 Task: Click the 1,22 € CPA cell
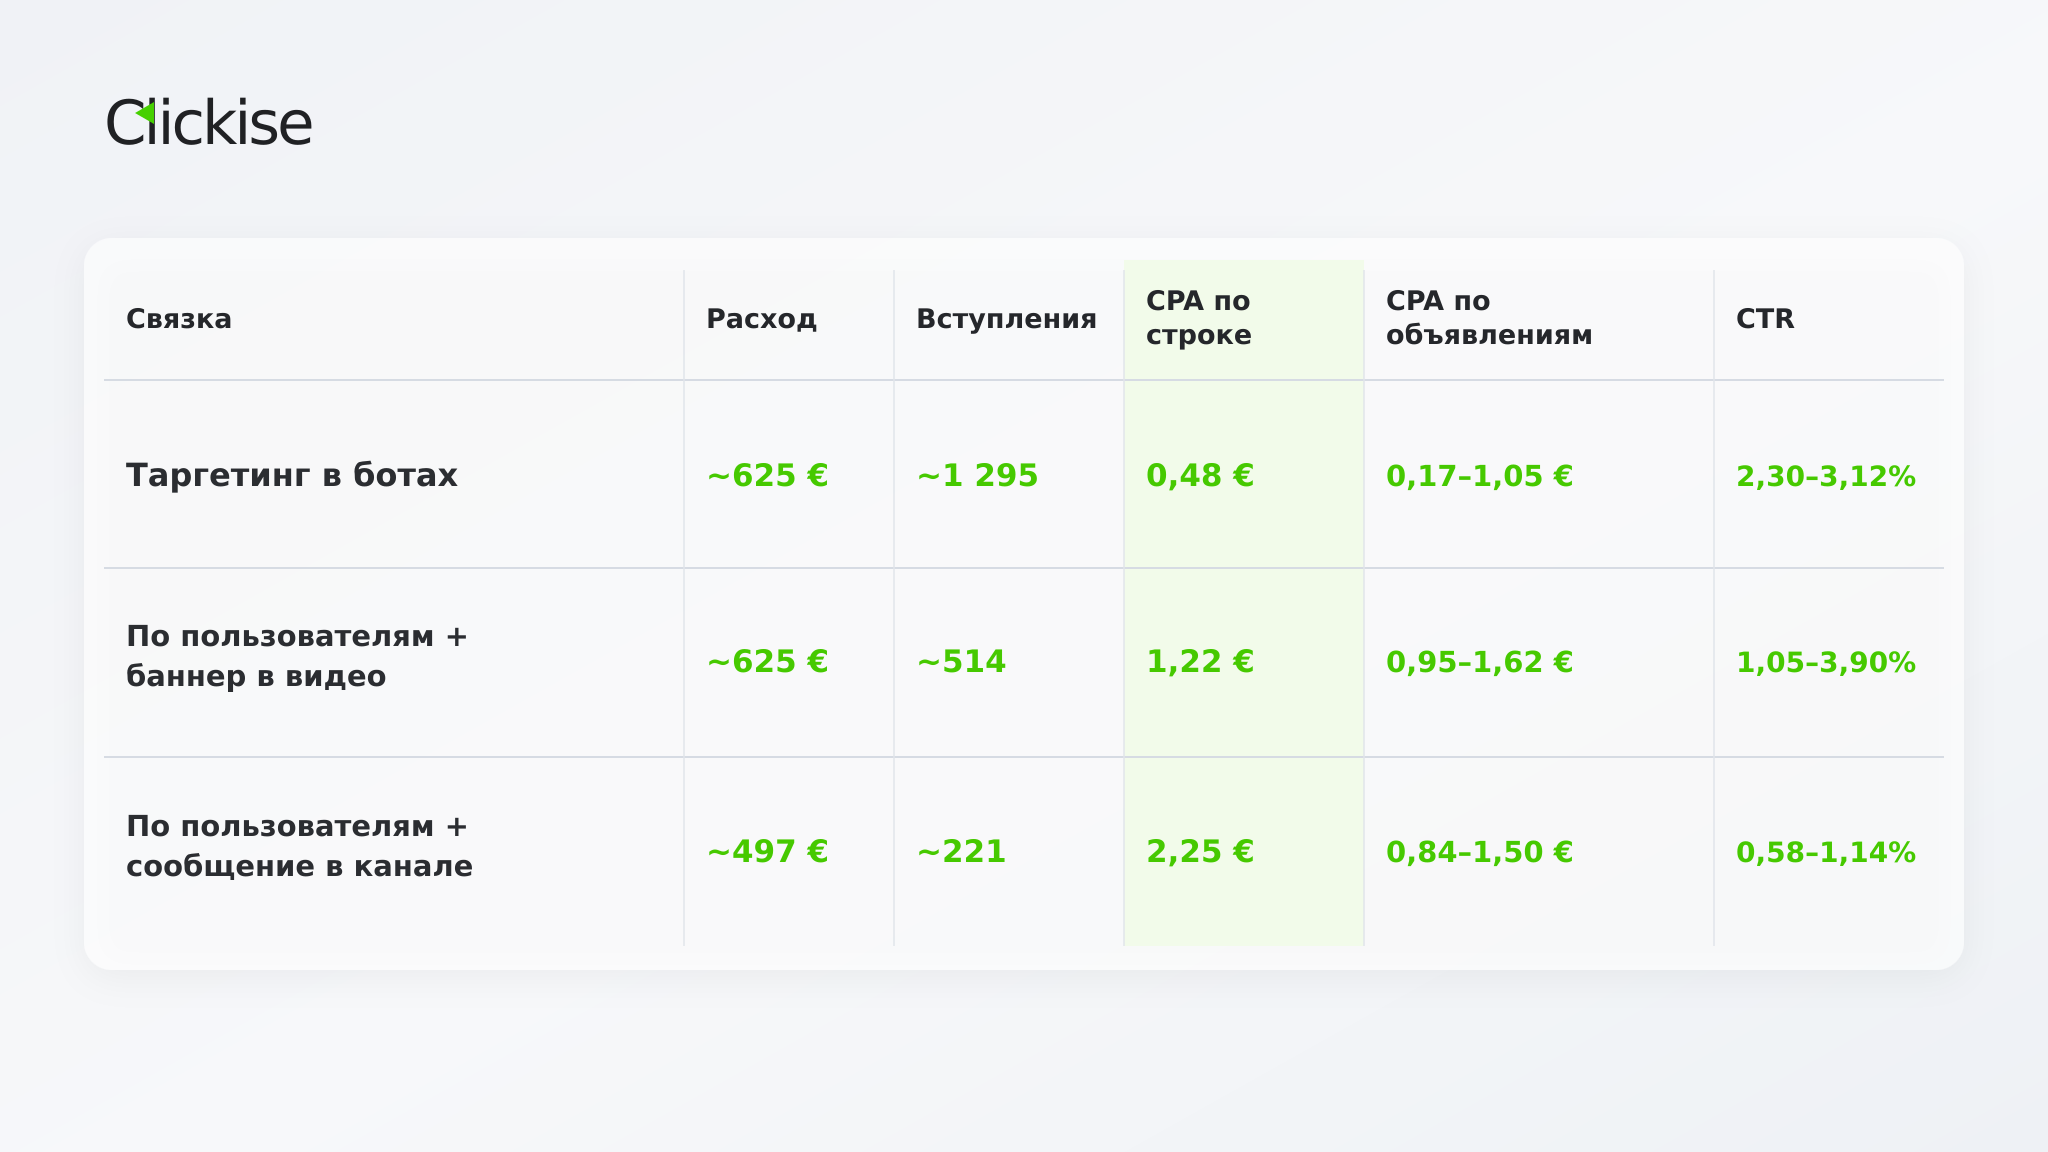1199,661
